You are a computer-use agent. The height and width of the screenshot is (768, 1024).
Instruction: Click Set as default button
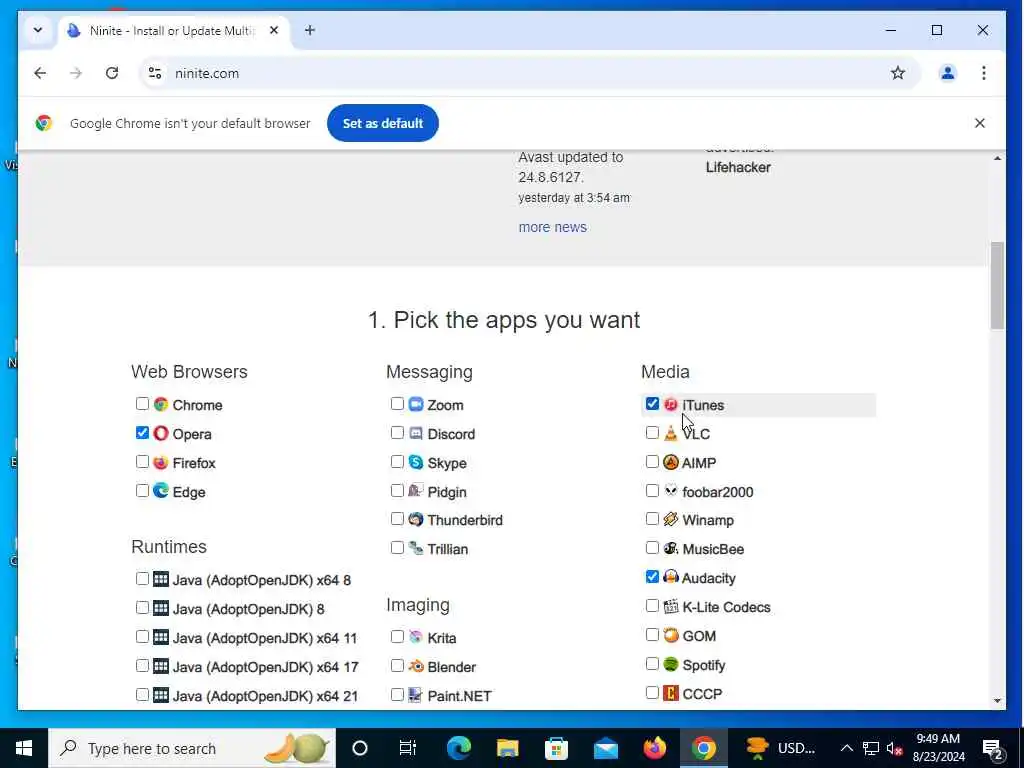pyautogui.click(x=383, y=123)
